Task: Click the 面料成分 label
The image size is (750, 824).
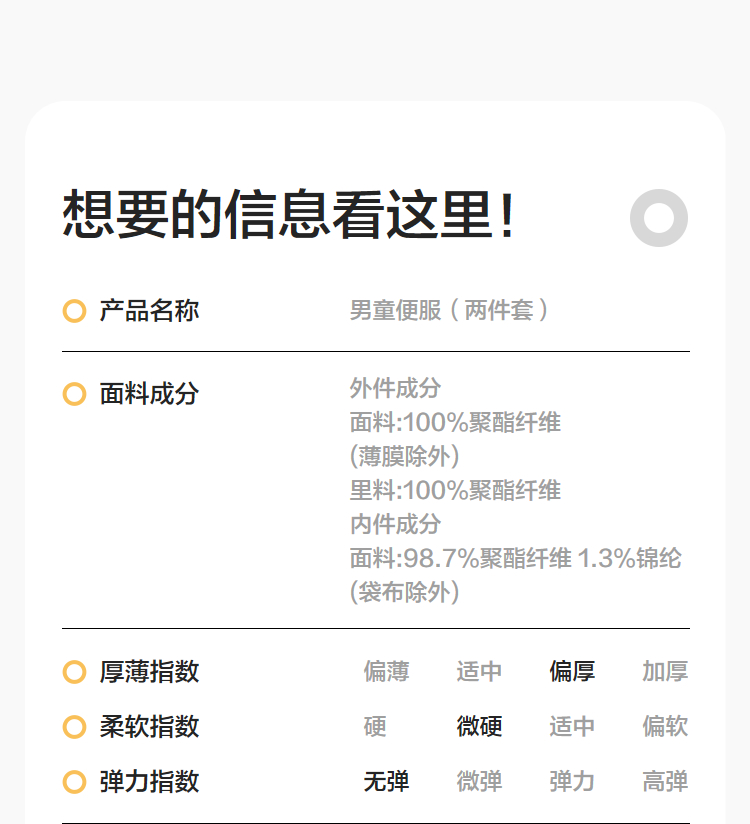Action: pyautogui.click(x=149, y=394)
